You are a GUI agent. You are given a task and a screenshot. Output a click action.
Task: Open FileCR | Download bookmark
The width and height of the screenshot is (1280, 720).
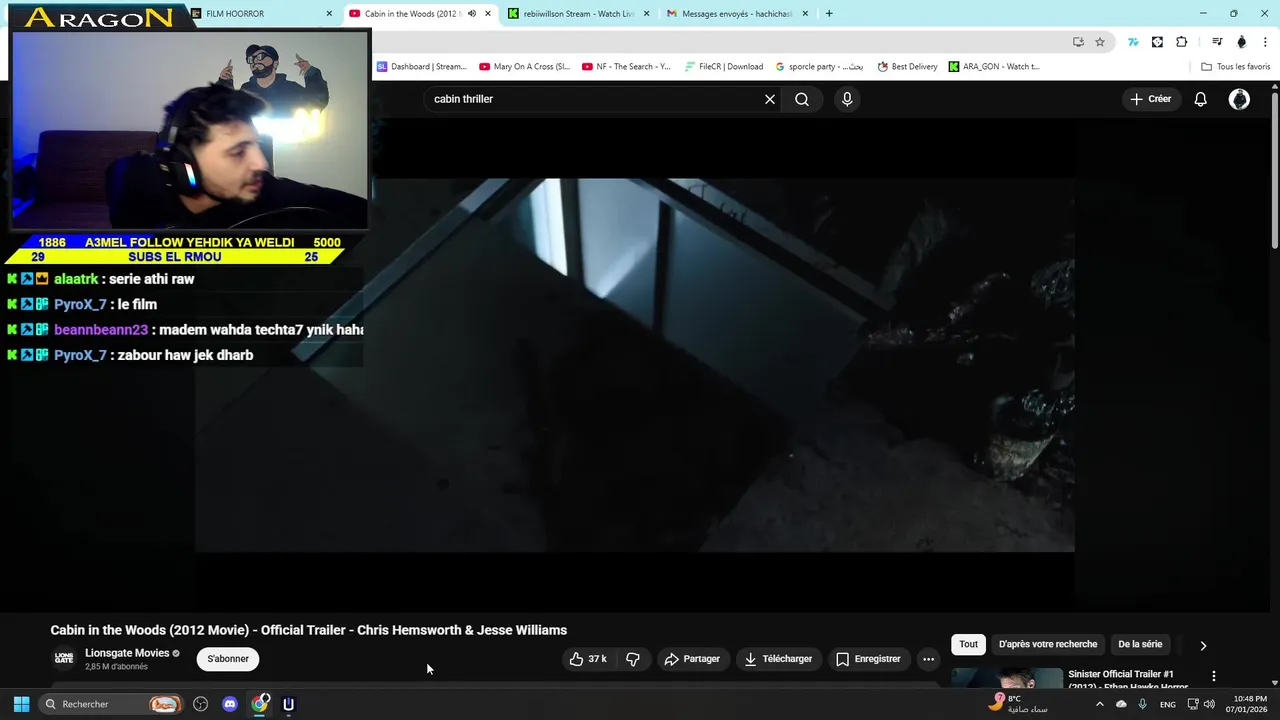pyautogui.click(x=724, y=67)
